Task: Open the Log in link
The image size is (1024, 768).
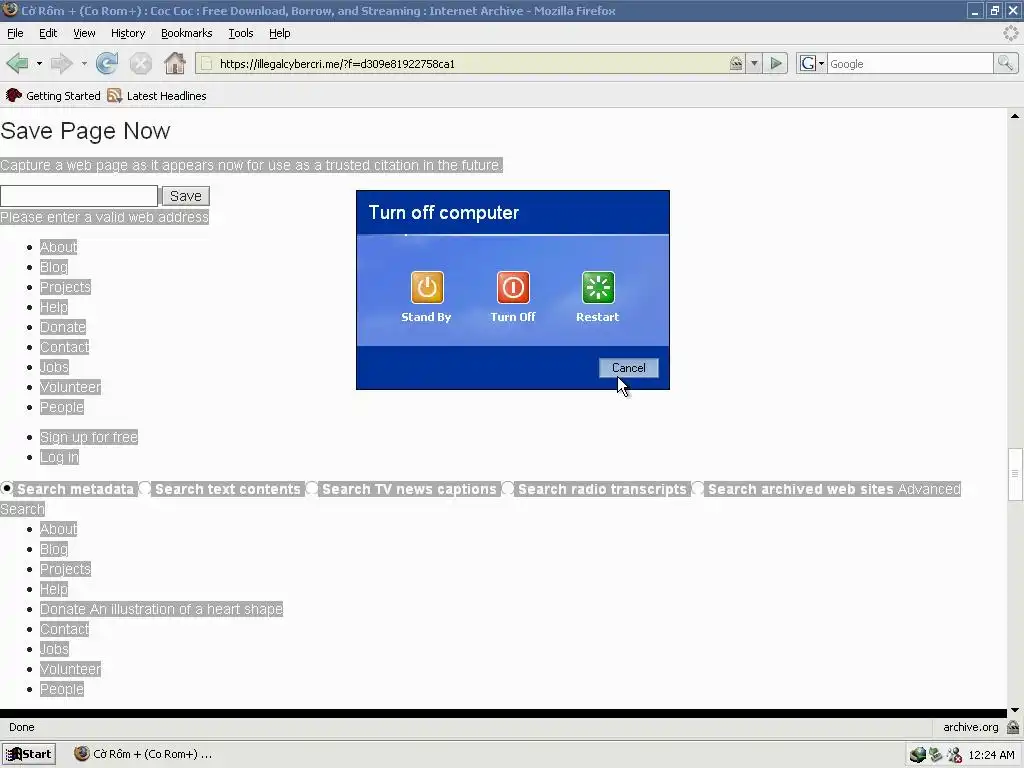Action: click(x=59, y=457)
